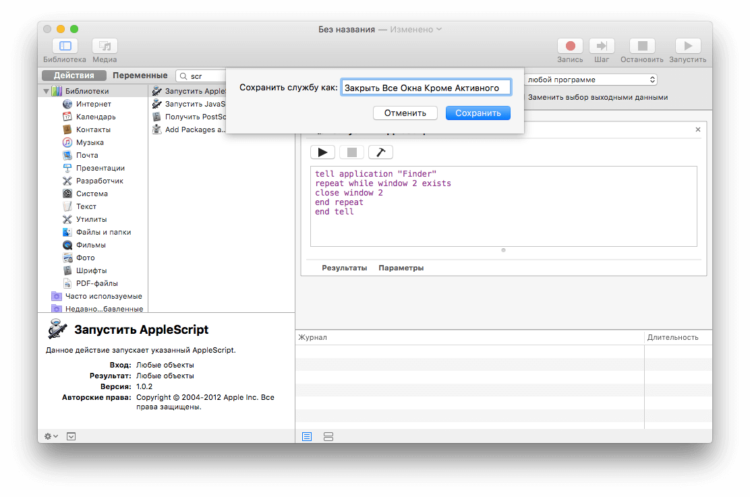Show the log list view
The width and height of the screenshot is (750, 497).
pyautogui.click(x=307, y=436)
